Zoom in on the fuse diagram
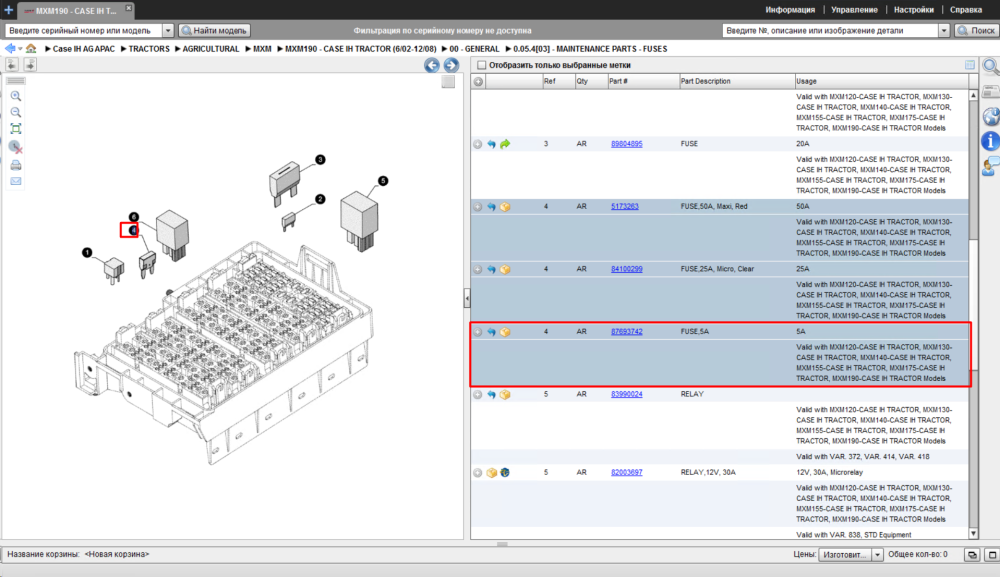Screen dimensions: 1000x577 [x=16, y=96]
